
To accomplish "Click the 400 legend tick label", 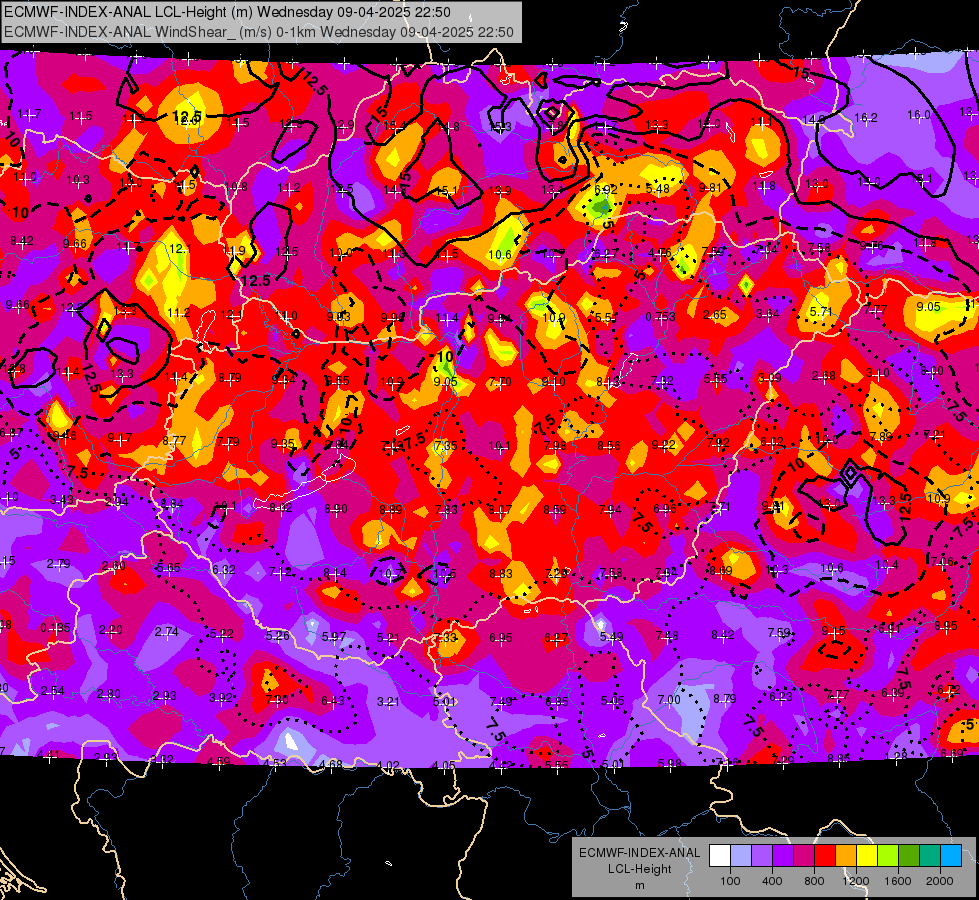I will (772, 881).
